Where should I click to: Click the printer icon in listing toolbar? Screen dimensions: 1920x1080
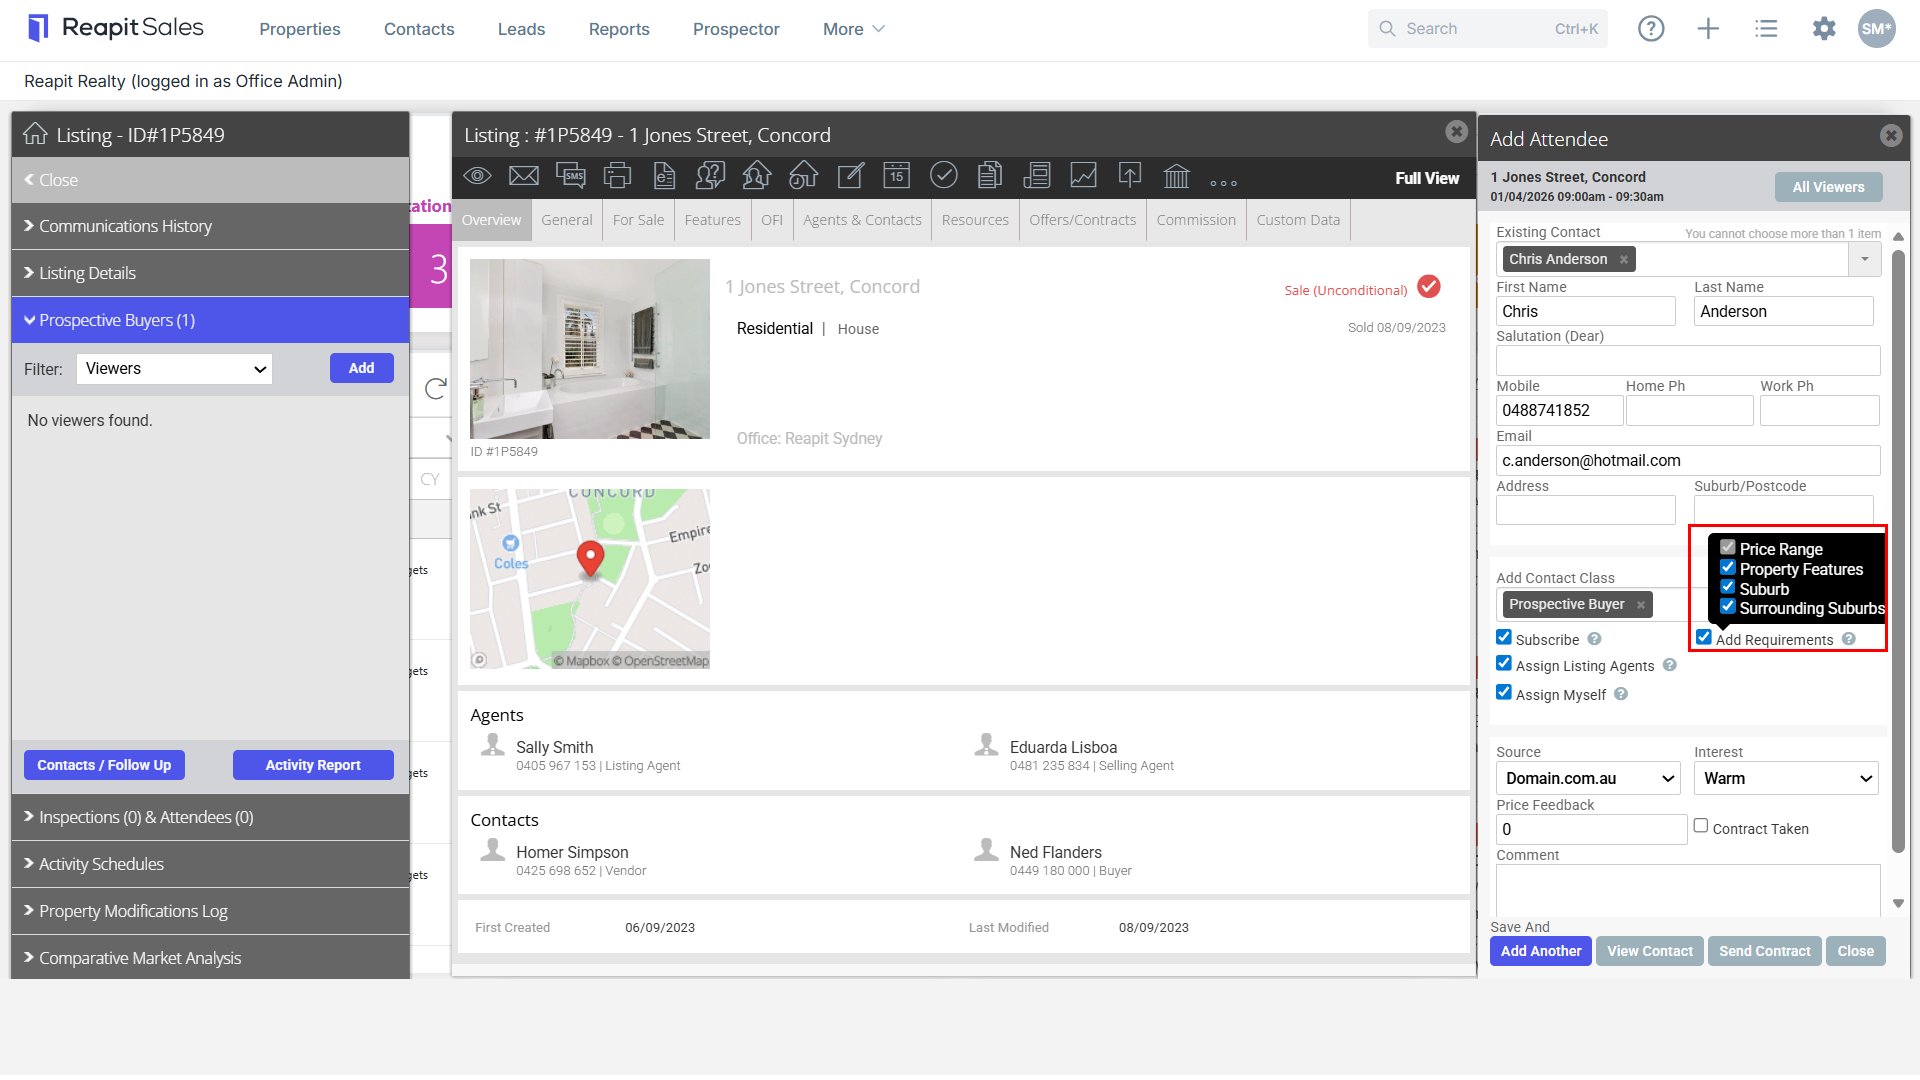[618, 176]
